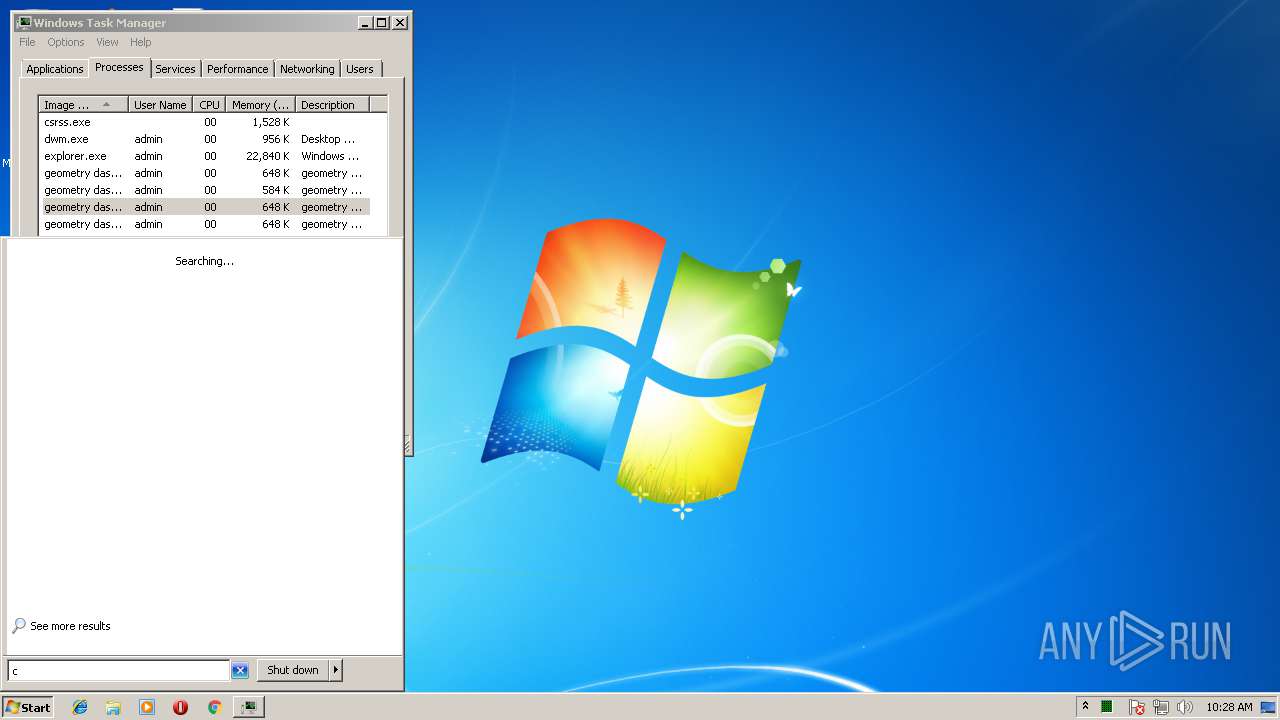The image size is (1280, 720).
Task: Switch to the Networking tab
Action: (307, 69)
